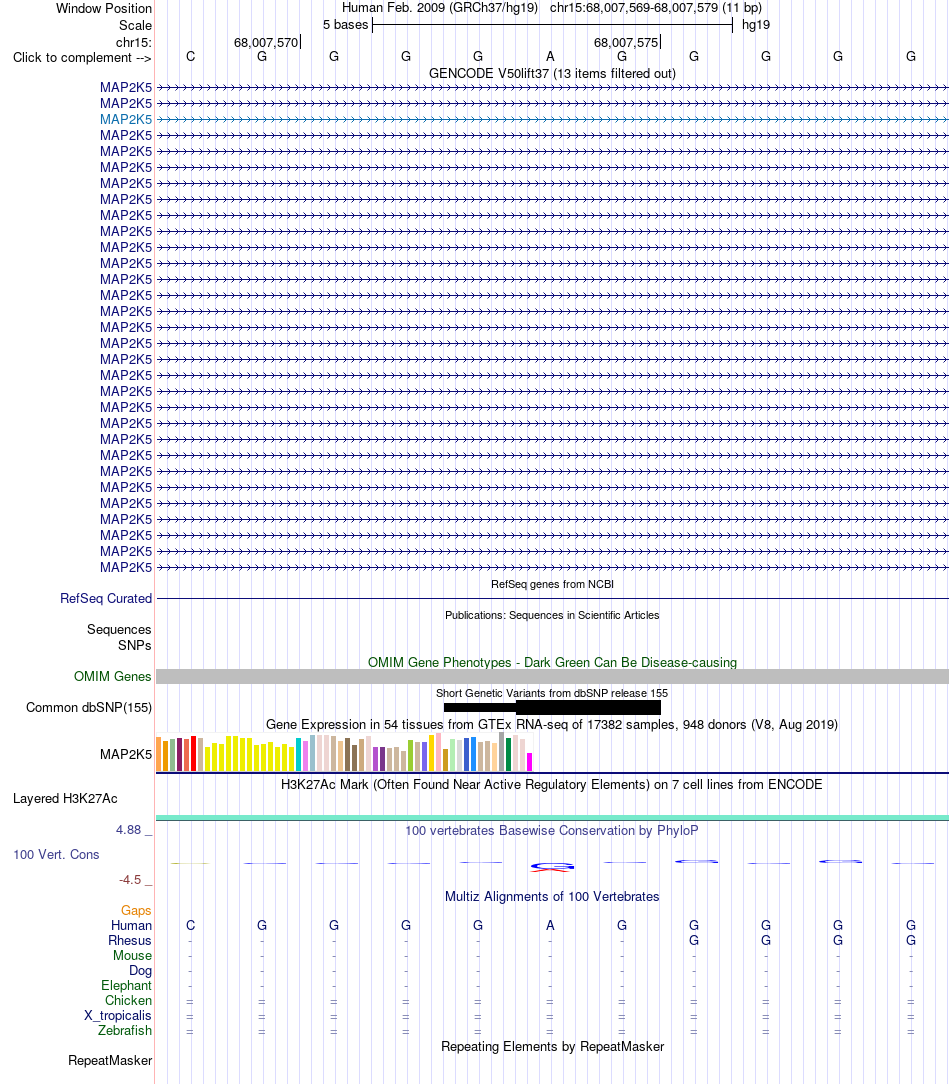Click the thin black dbSNP variant bar
This screenshot has width=950, height=1084.
480,707
